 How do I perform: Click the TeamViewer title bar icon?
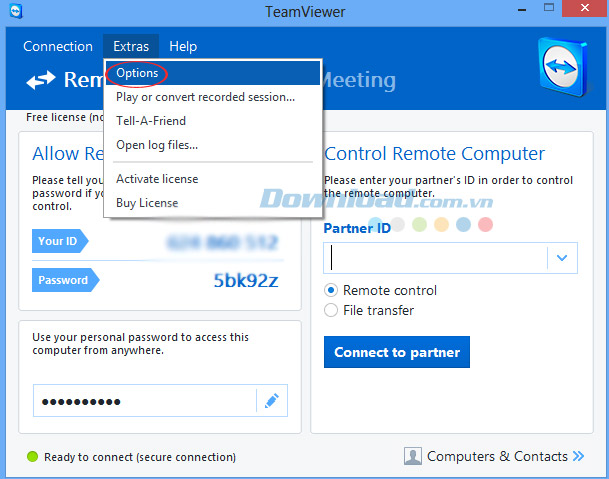[16, 11]
